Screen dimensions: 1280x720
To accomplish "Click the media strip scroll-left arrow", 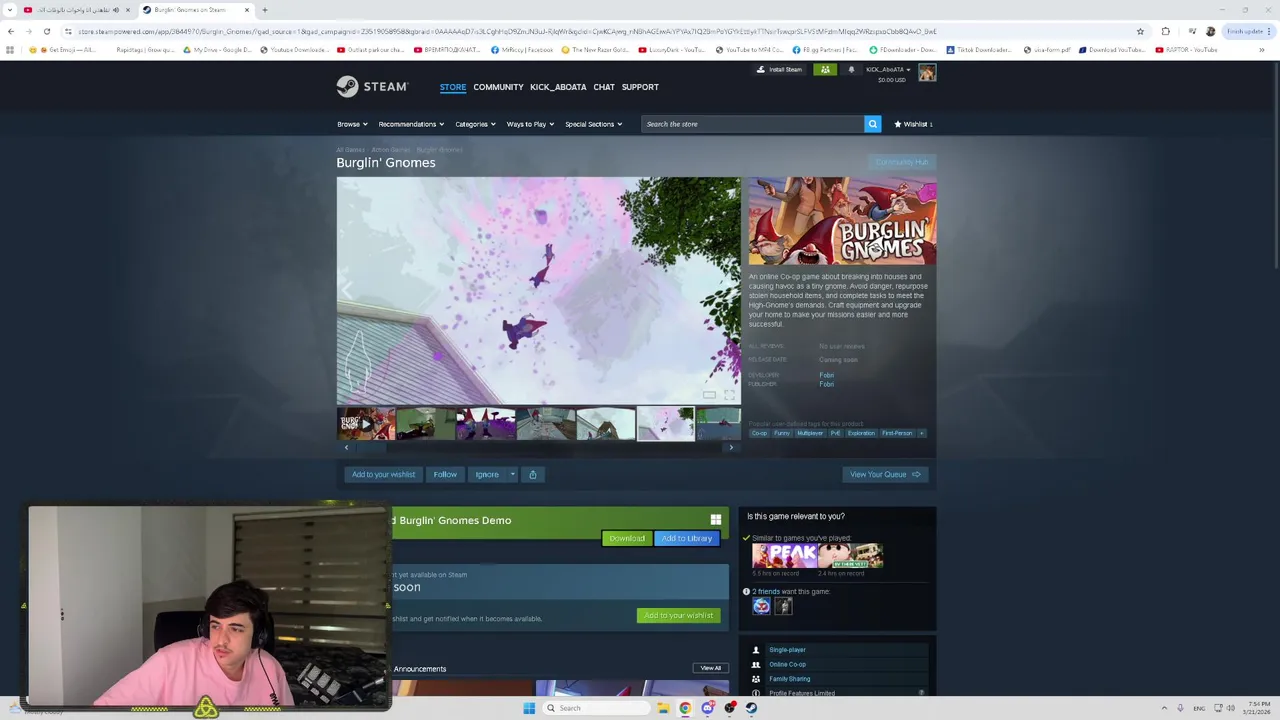I will [346, 447].
